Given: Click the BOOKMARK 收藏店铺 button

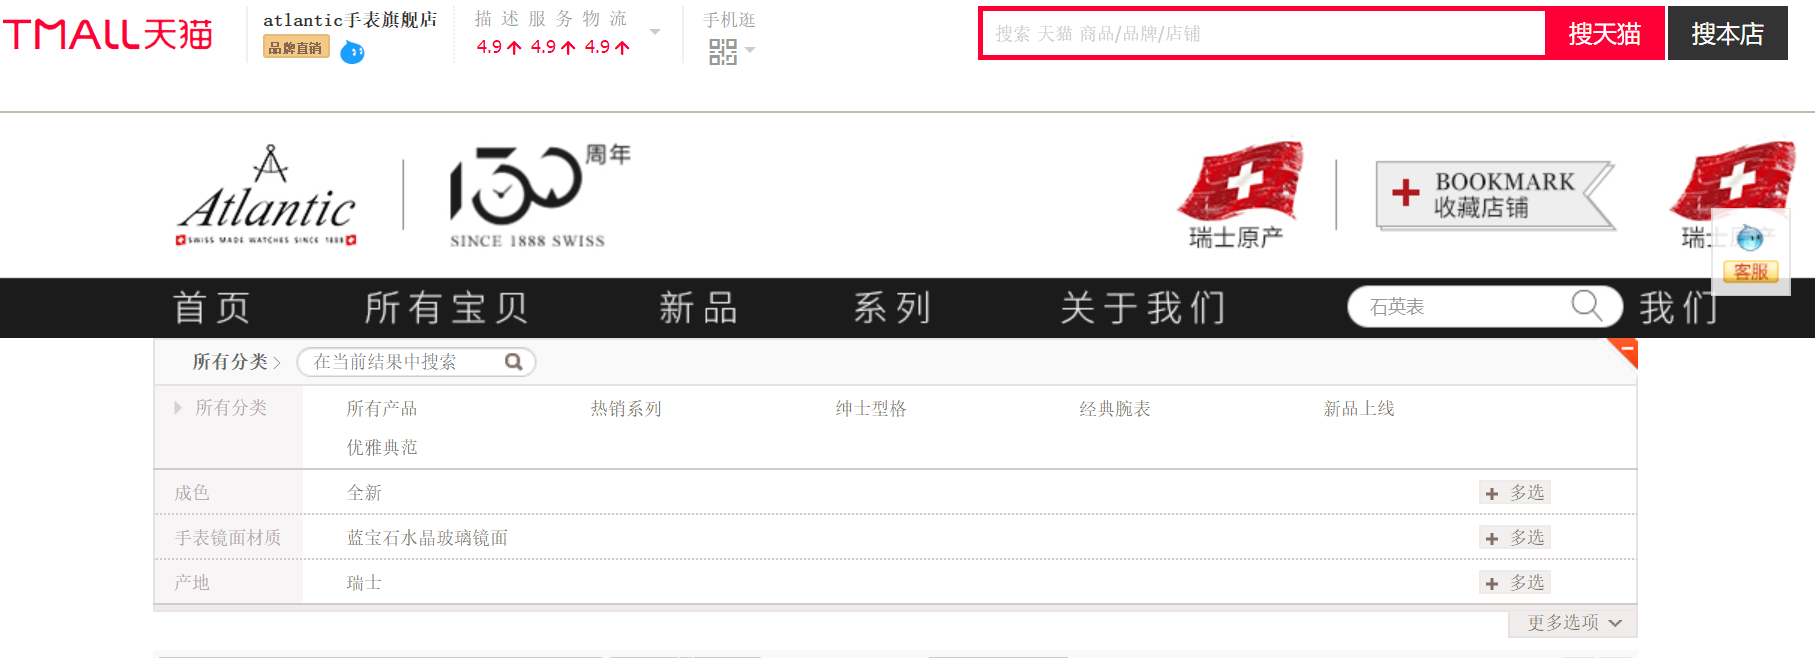Looking at the screenshot, I should pyautogui.click(x=1495, y=195).
